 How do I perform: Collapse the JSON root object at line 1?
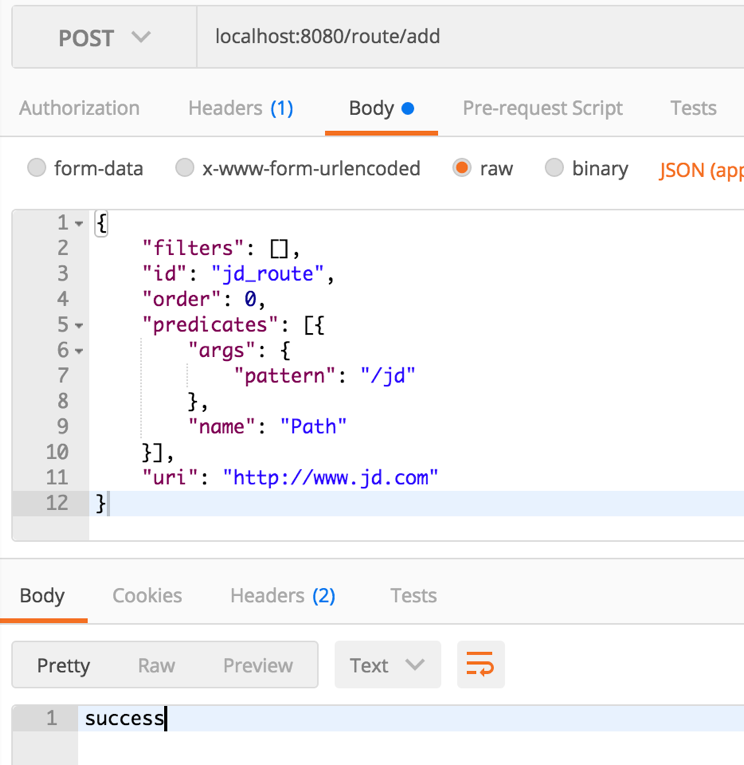pyautogui.click(x=80, y=223)
